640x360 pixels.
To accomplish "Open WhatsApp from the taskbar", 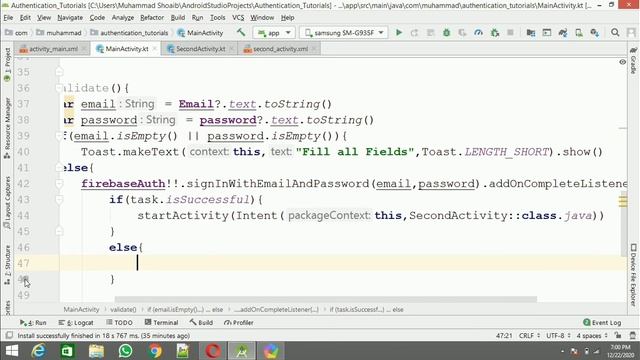I will pos(125,351).
